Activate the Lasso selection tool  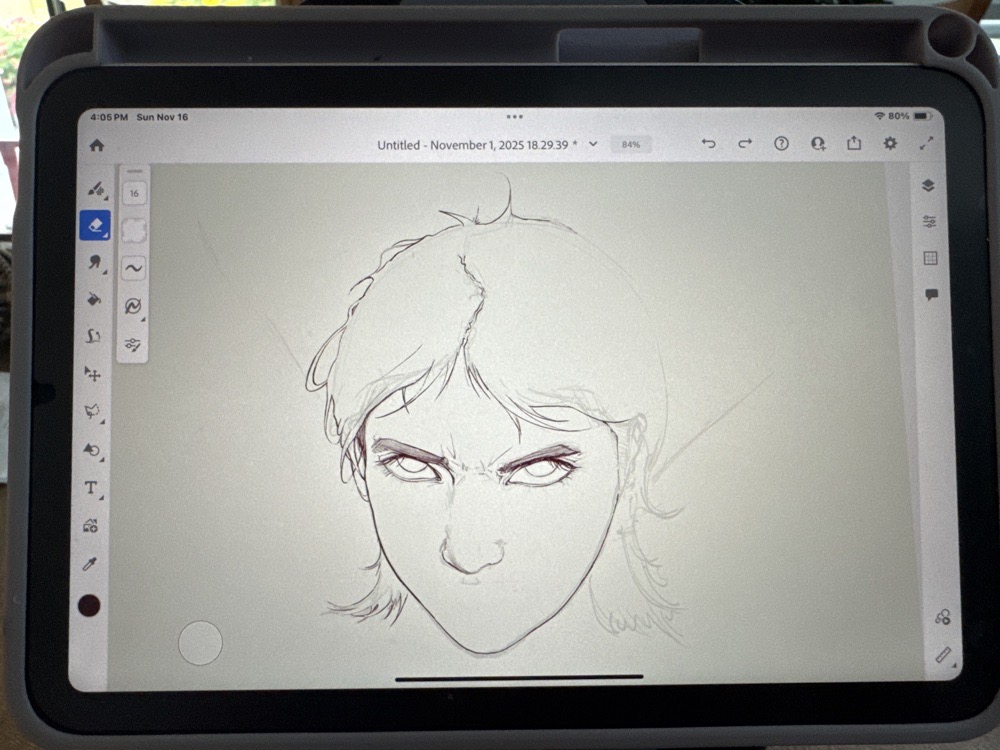click(x=93, y=411)
